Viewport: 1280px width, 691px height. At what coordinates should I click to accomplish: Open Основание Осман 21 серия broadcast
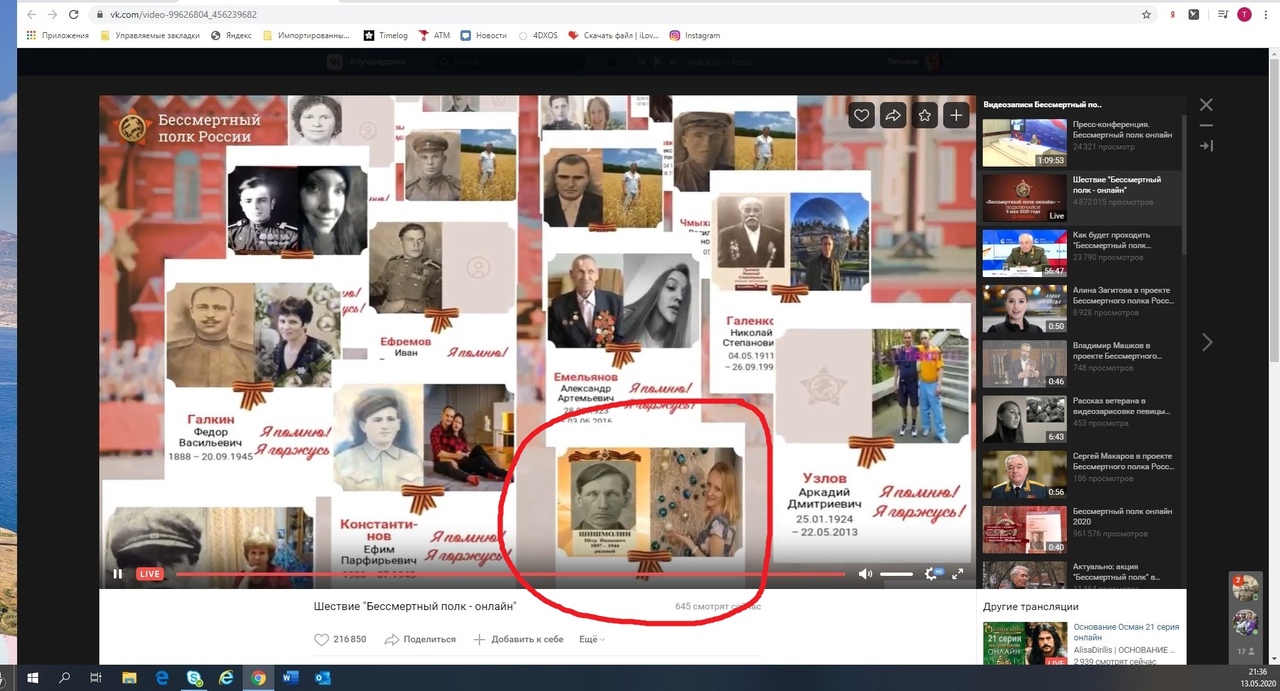pos(1126,632)
